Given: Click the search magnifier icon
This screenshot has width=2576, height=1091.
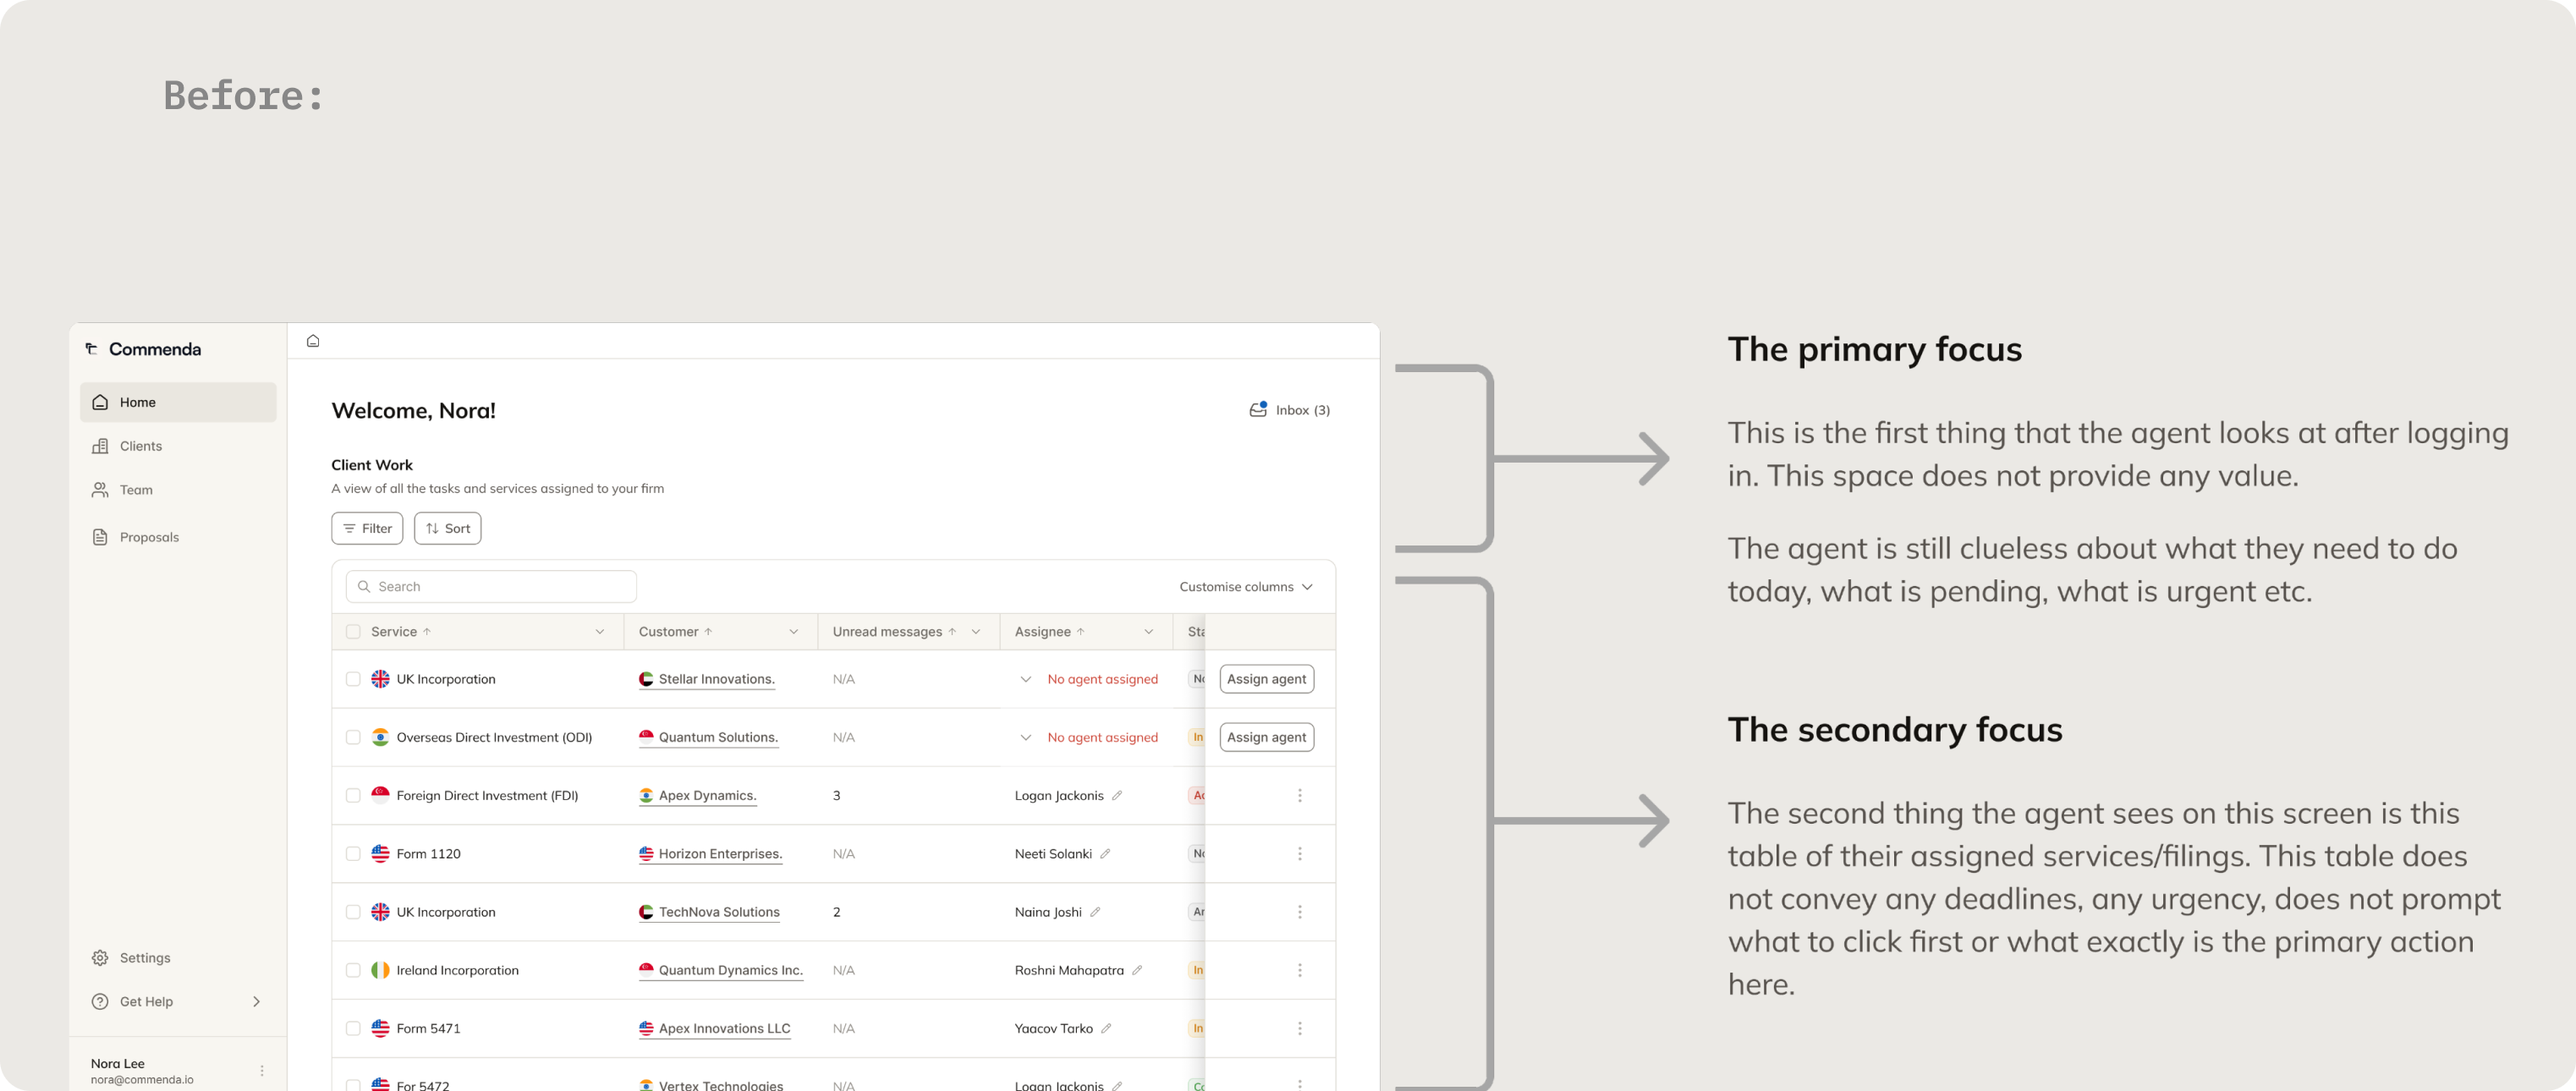Looking at the screenshot, I should click(364, 586).
